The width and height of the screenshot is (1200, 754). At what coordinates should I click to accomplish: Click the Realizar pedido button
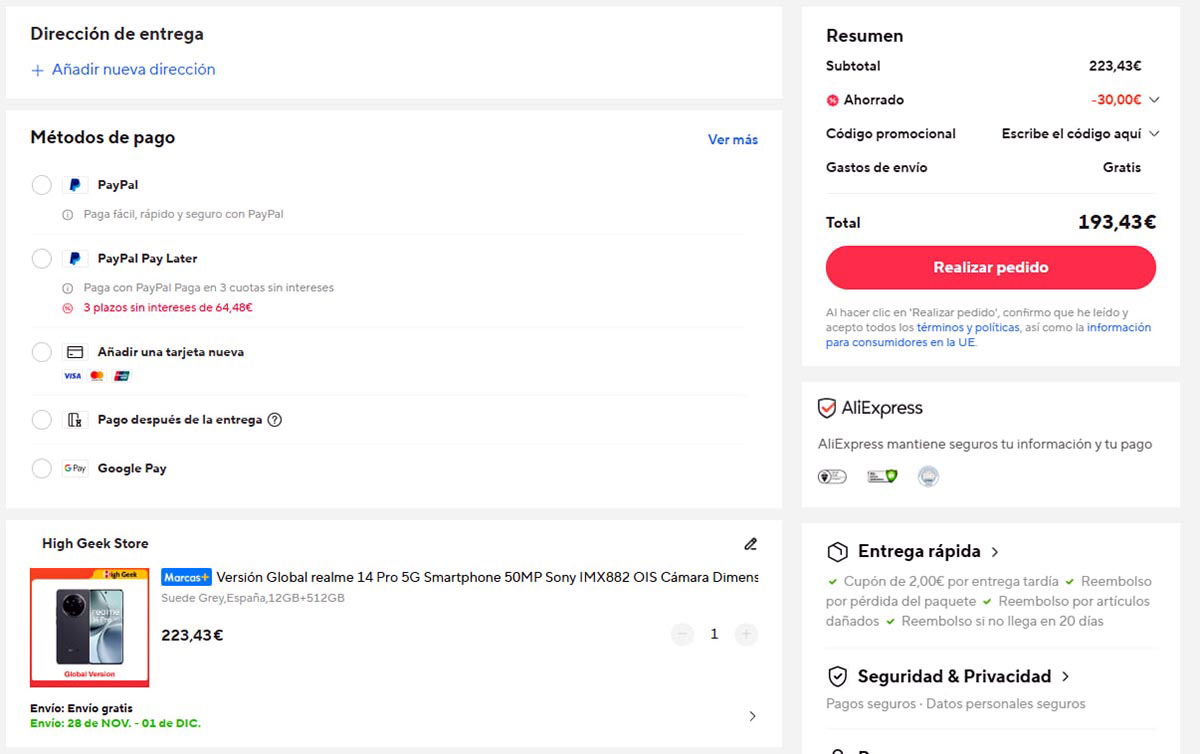(x=990, y=267)
